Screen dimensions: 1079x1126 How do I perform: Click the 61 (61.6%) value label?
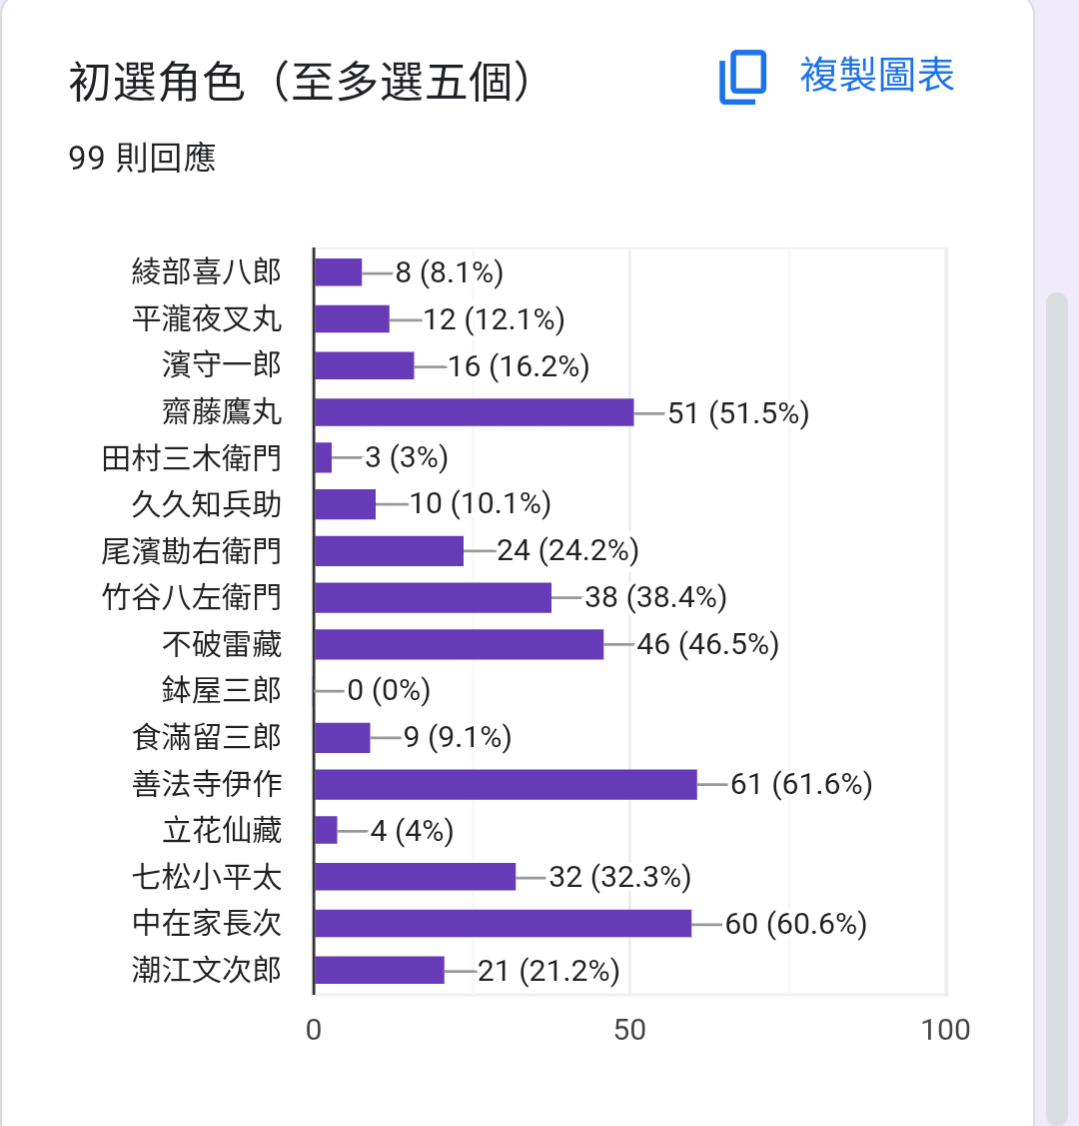pyautogui.click(x=802, y=784)
